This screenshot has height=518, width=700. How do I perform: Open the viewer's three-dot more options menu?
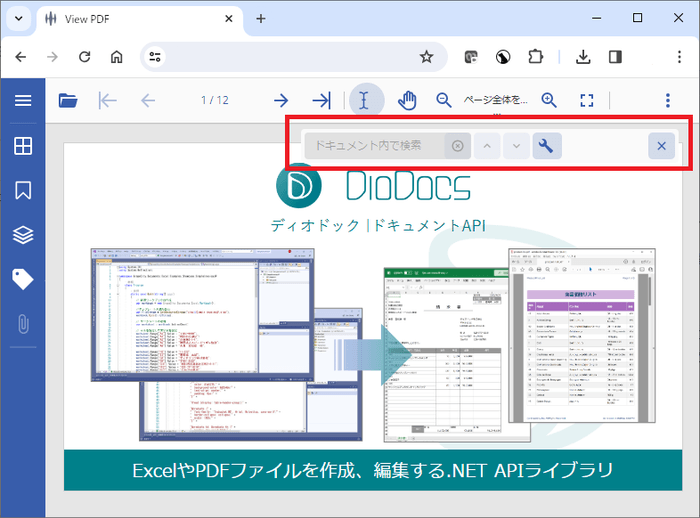(x=668, y=100)
